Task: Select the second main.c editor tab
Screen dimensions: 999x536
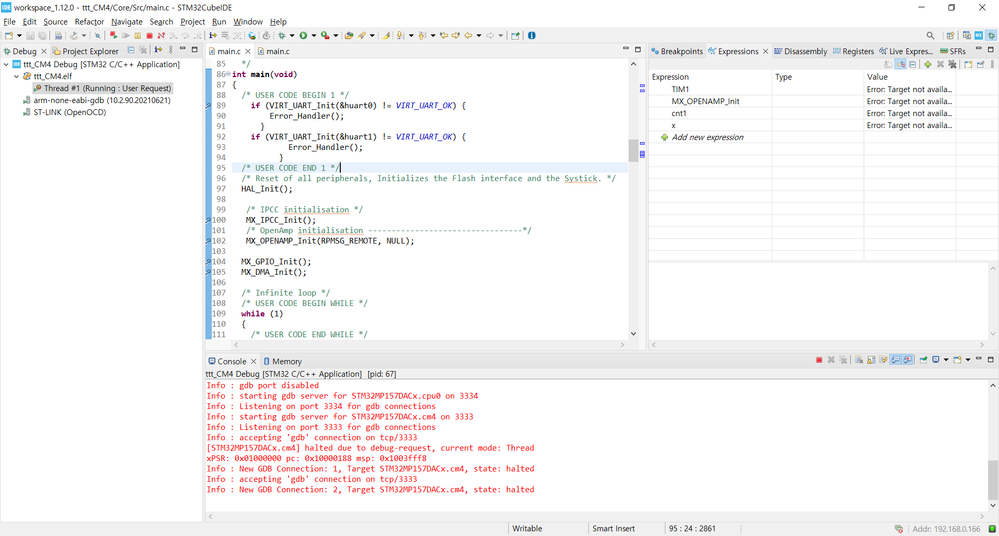Action: [273, 51]
